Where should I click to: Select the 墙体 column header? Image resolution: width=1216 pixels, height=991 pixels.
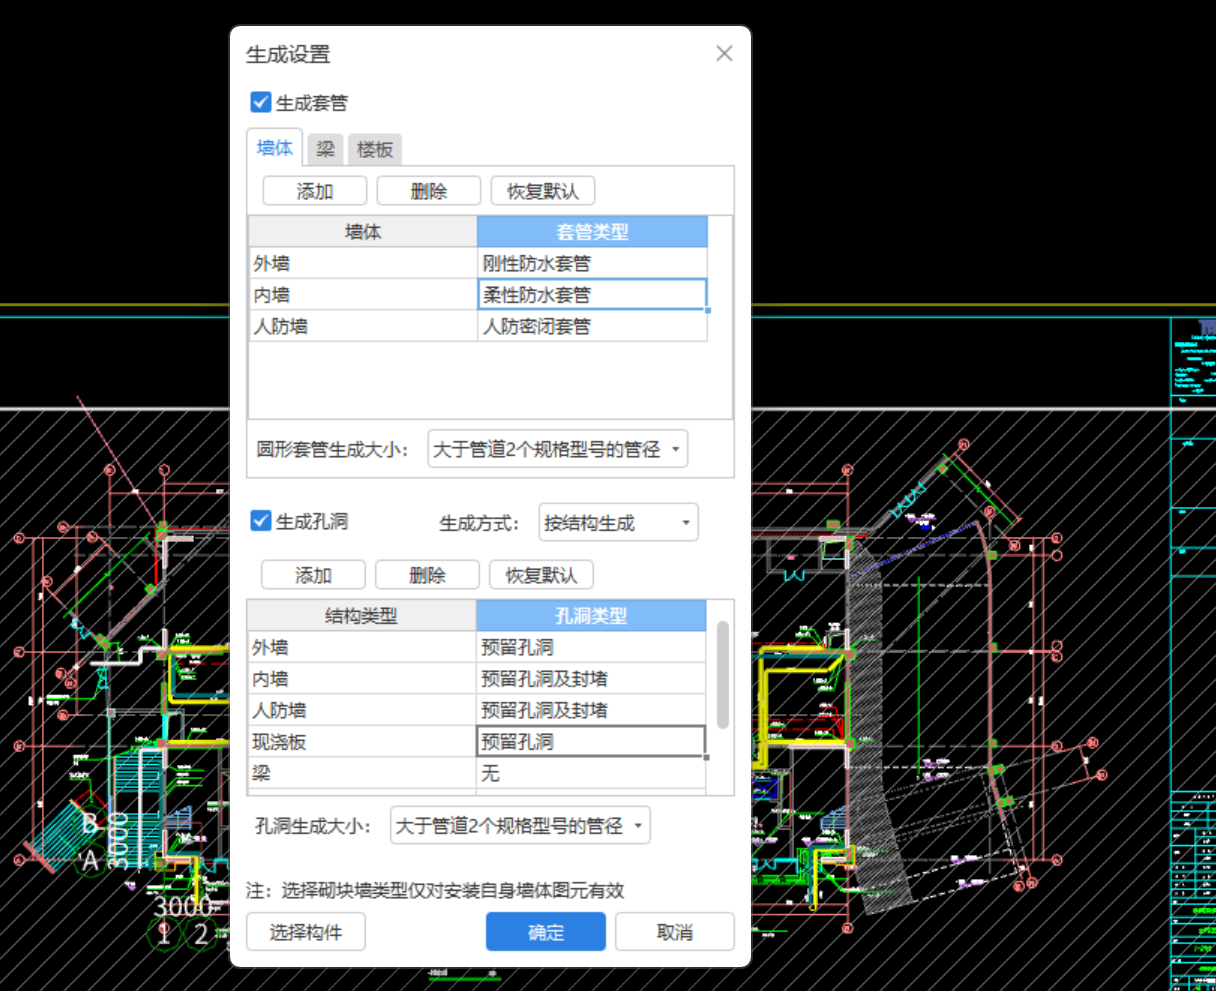pos(363,232)
